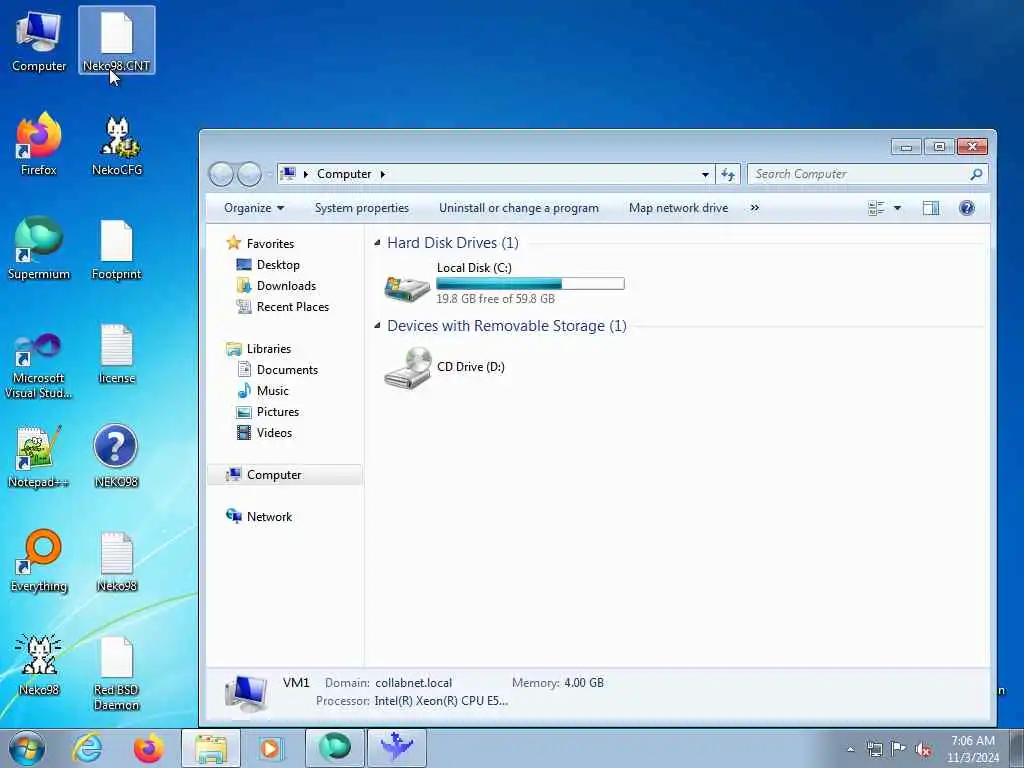Select the Local Disk (C:) drive icon
This screenshot has height=768, width=1024.
tap(407, 287)
